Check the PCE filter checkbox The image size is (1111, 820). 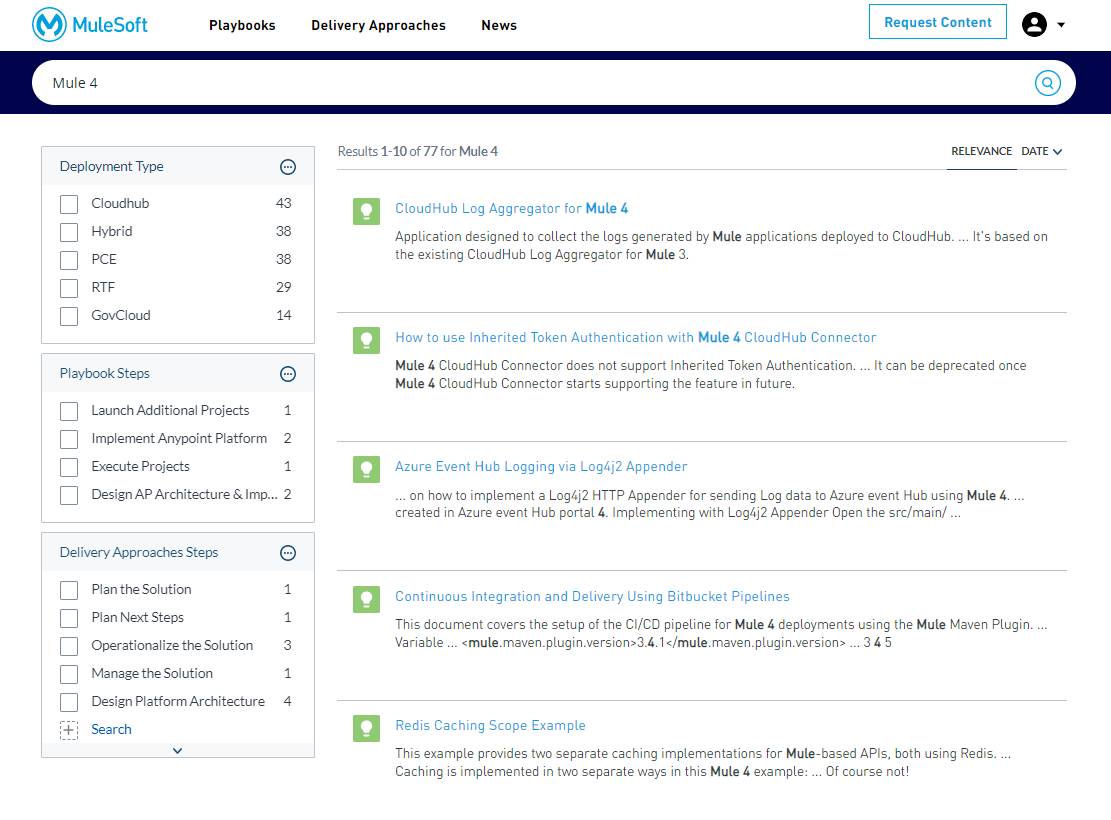[69, 260]
